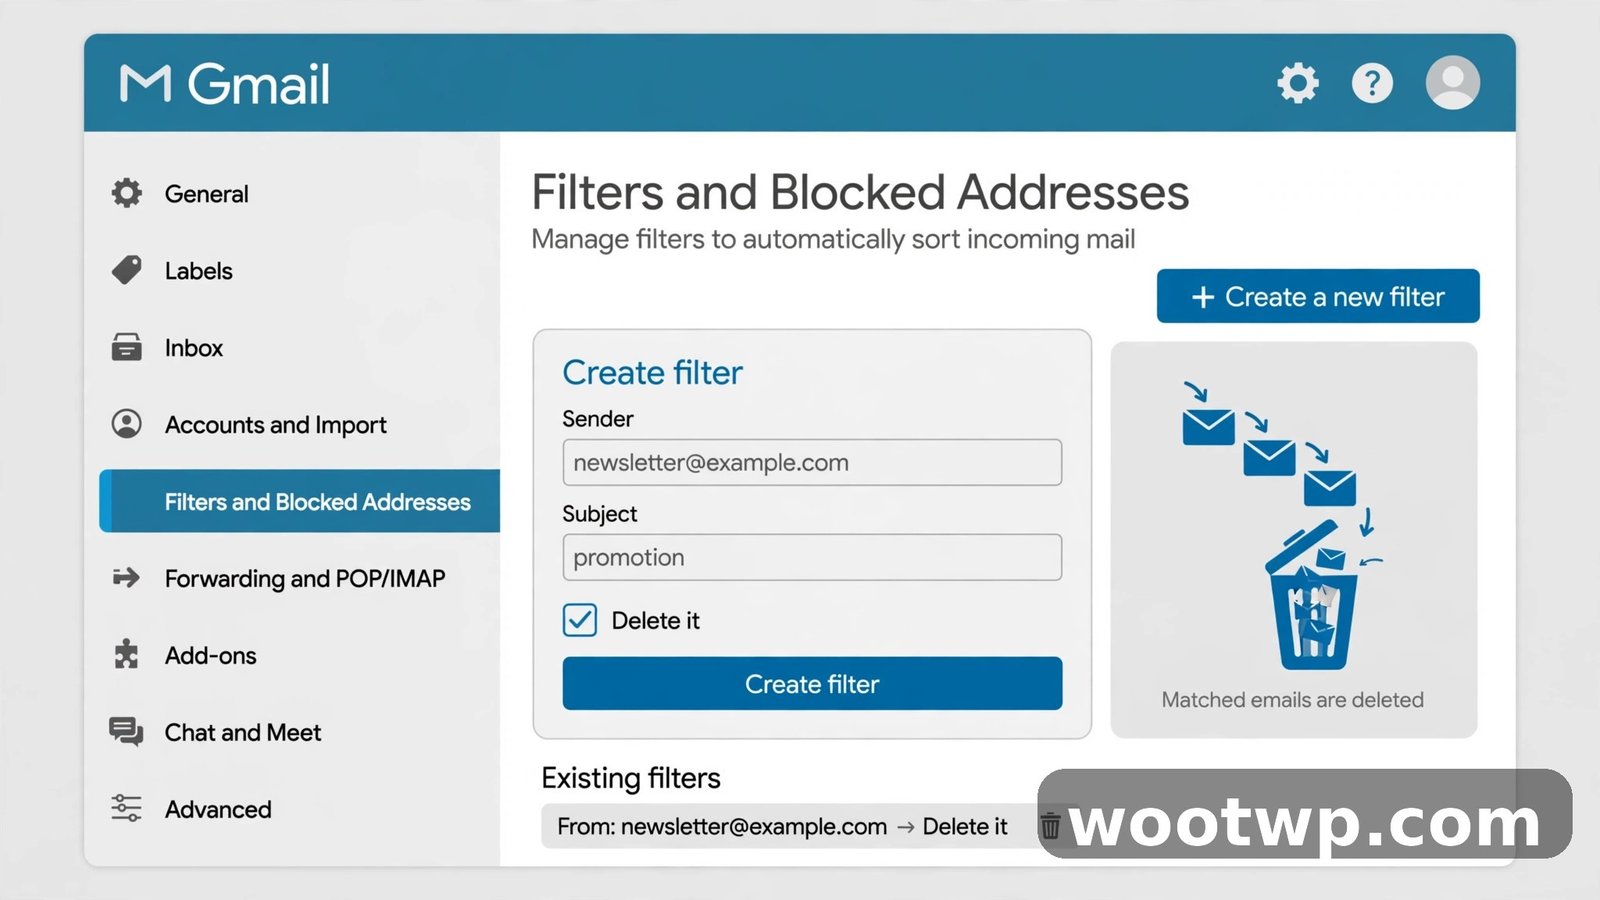The width and height of the screenshot is (1600, 900).
Task: Click the Add-ons puzzle icon
Action: pos(127,654)
